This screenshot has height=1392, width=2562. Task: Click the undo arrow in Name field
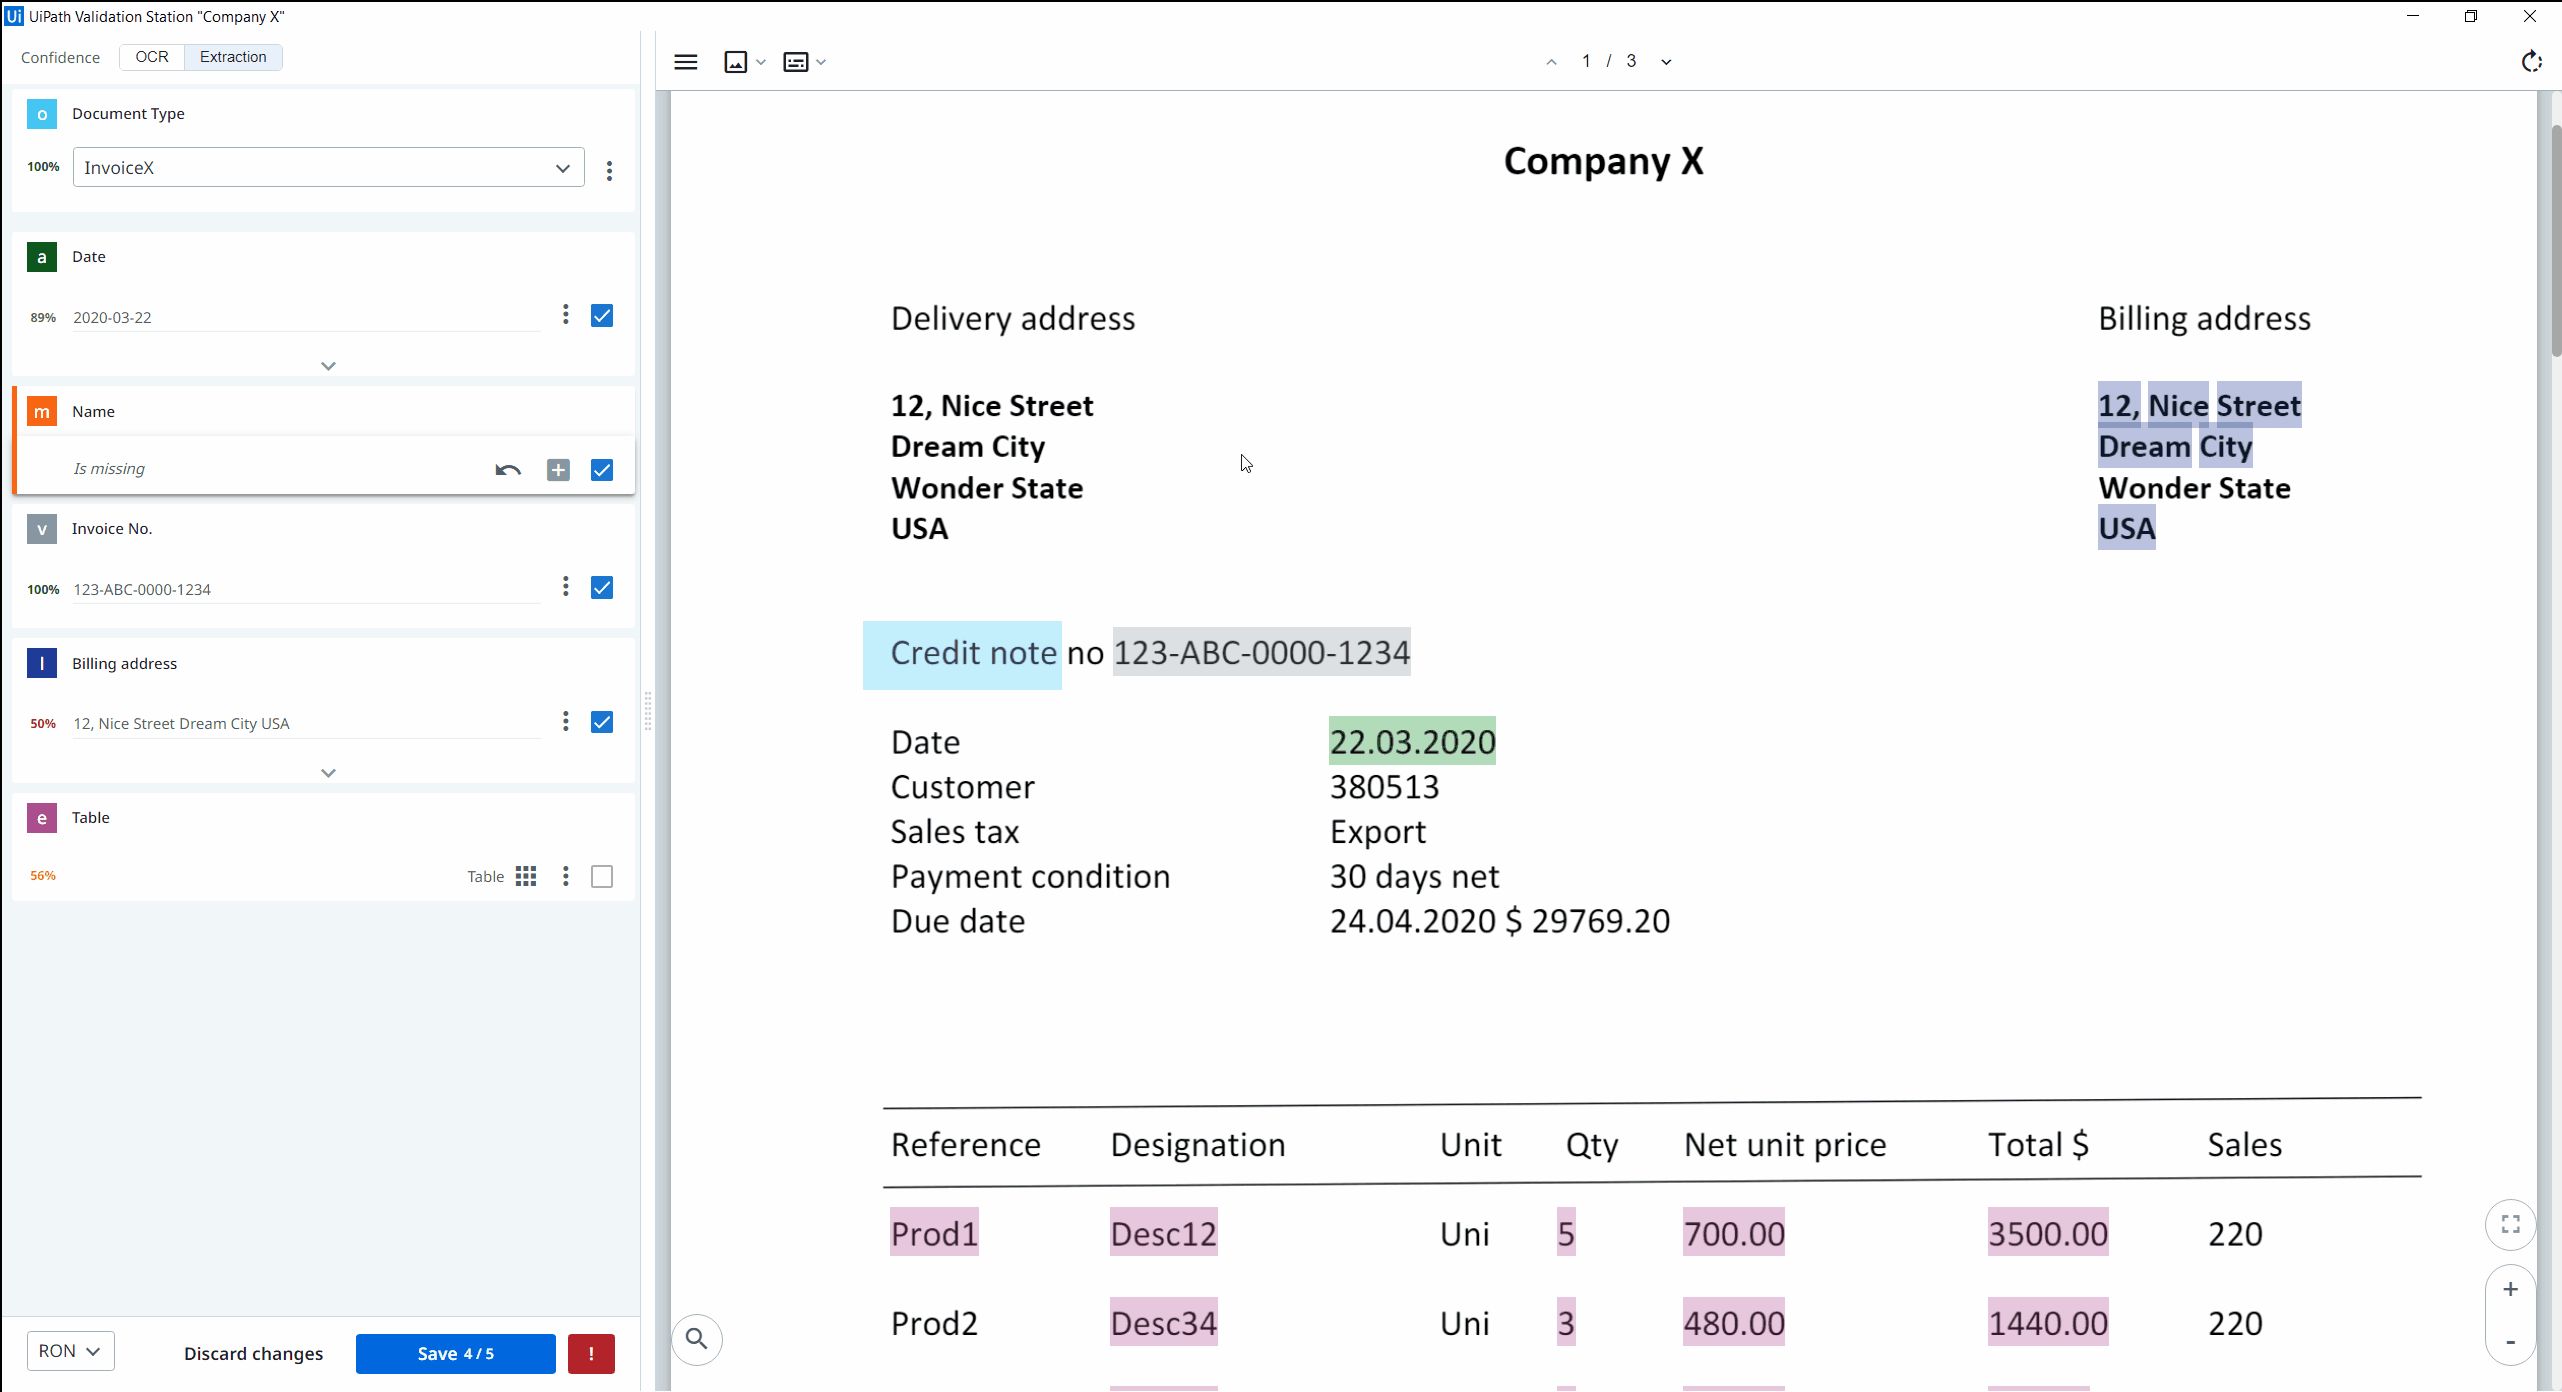(508, 470)
